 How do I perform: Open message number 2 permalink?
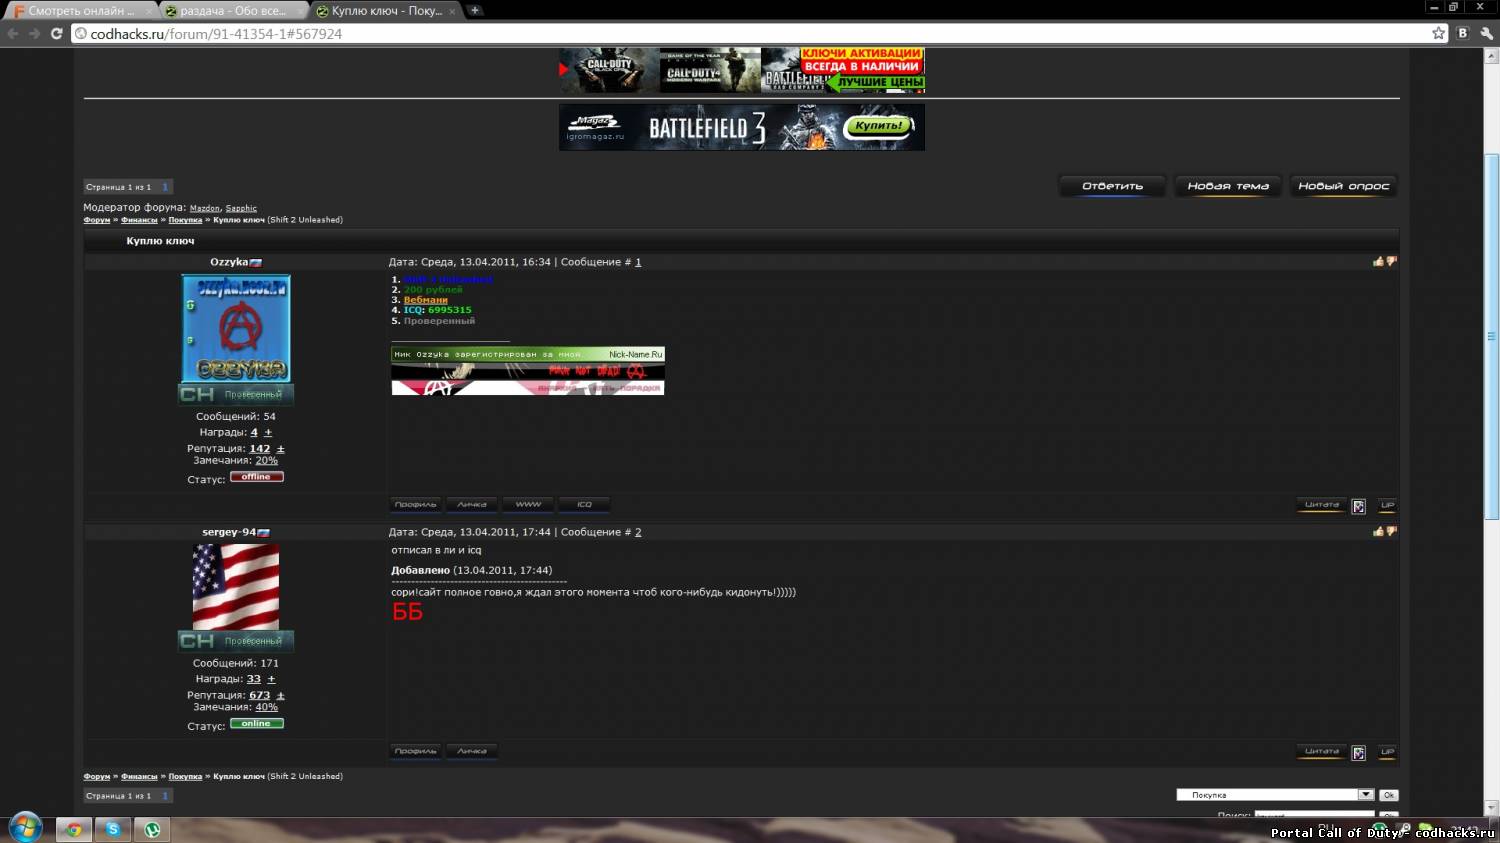tap(638, 532)
